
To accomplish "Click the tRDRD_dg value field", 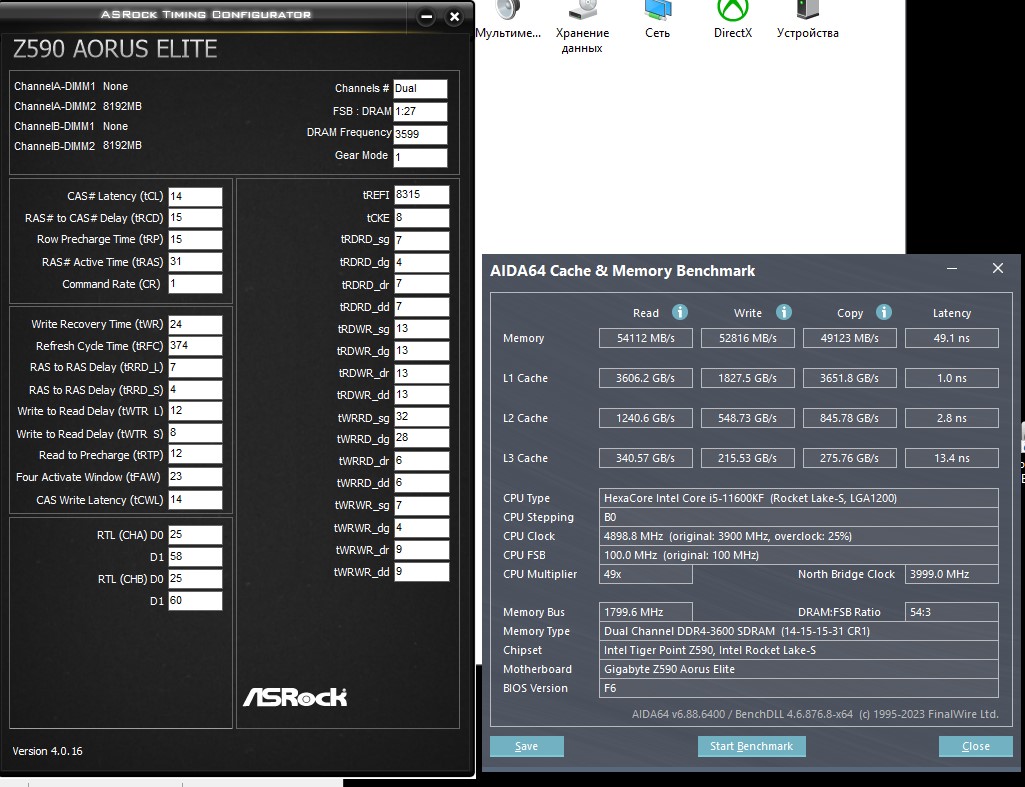I will (422, 263).
